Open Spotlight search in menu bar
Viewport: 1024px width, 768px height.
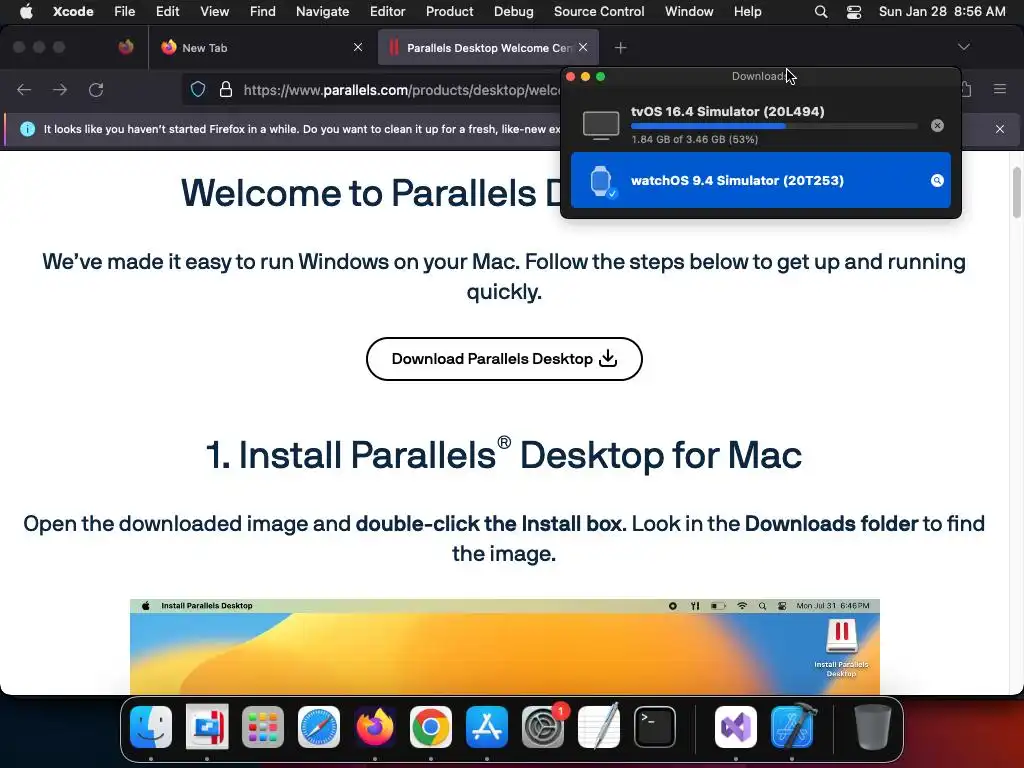tap(821, 12)
